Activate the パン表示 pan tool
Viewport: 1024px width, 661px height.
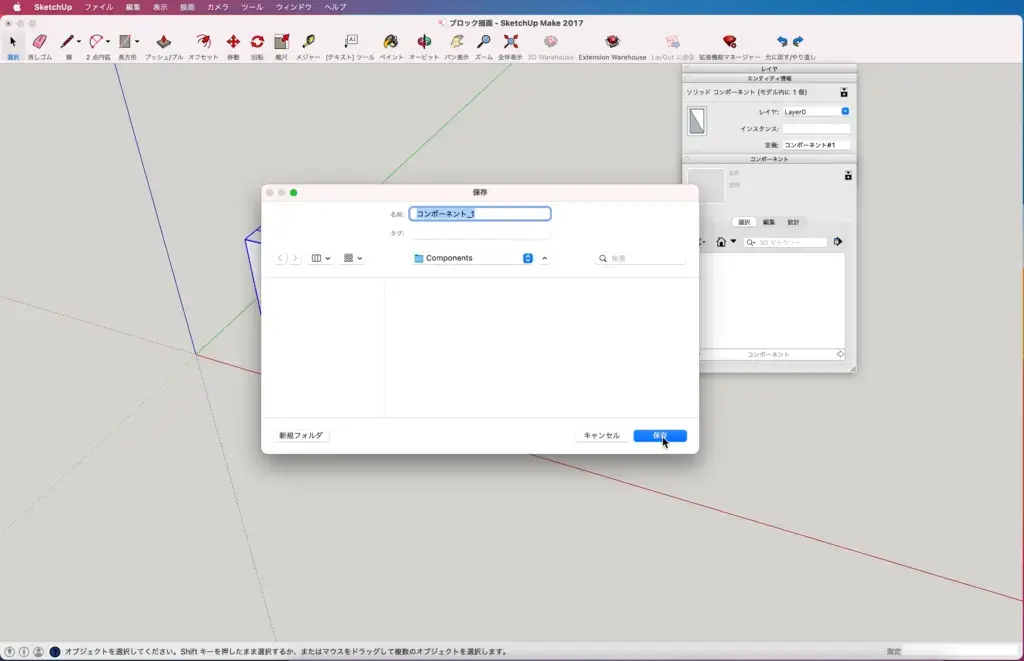pyautogui.click(x=456, y=42)
